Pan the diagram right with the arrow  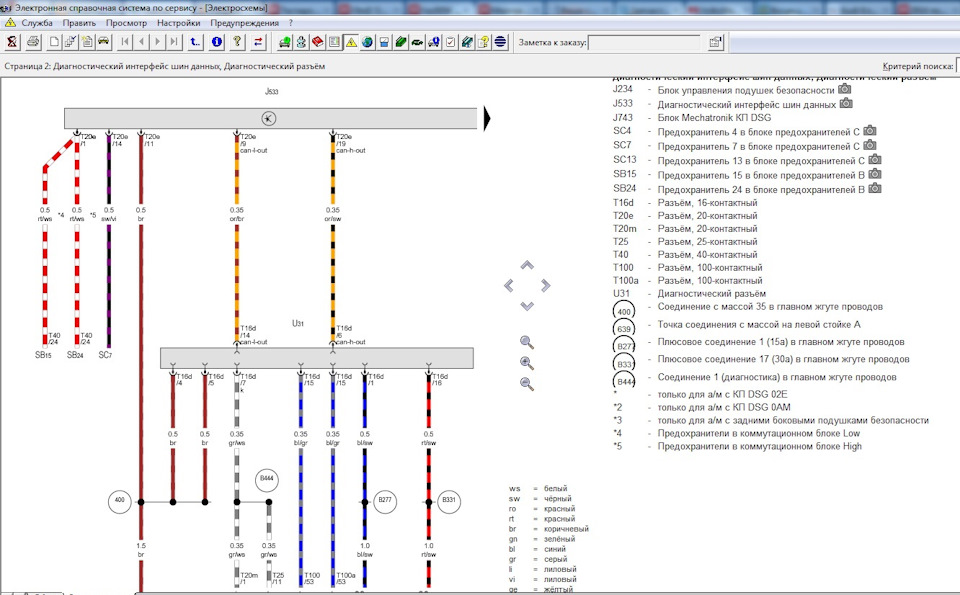[546, 285]
